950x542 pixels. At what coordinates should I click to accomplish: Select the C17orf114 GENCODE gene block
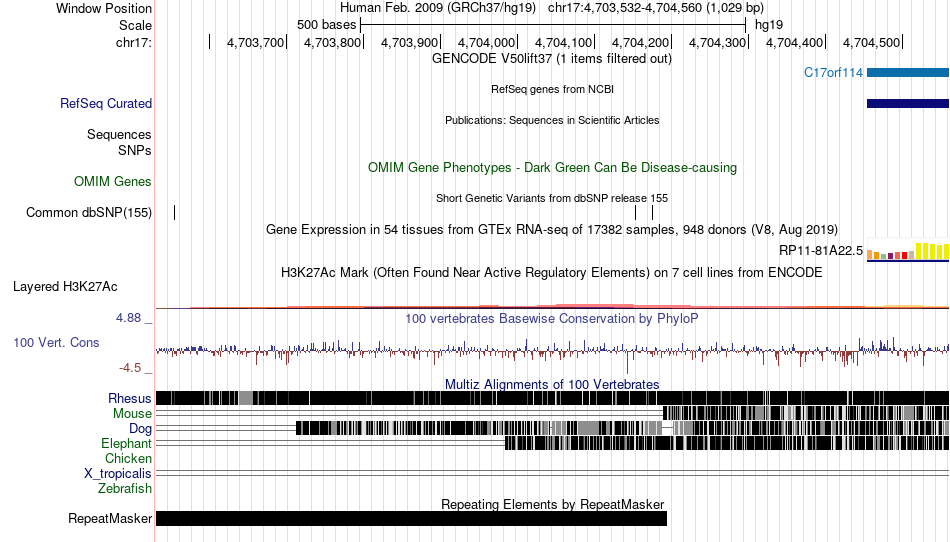coord(908,73)
